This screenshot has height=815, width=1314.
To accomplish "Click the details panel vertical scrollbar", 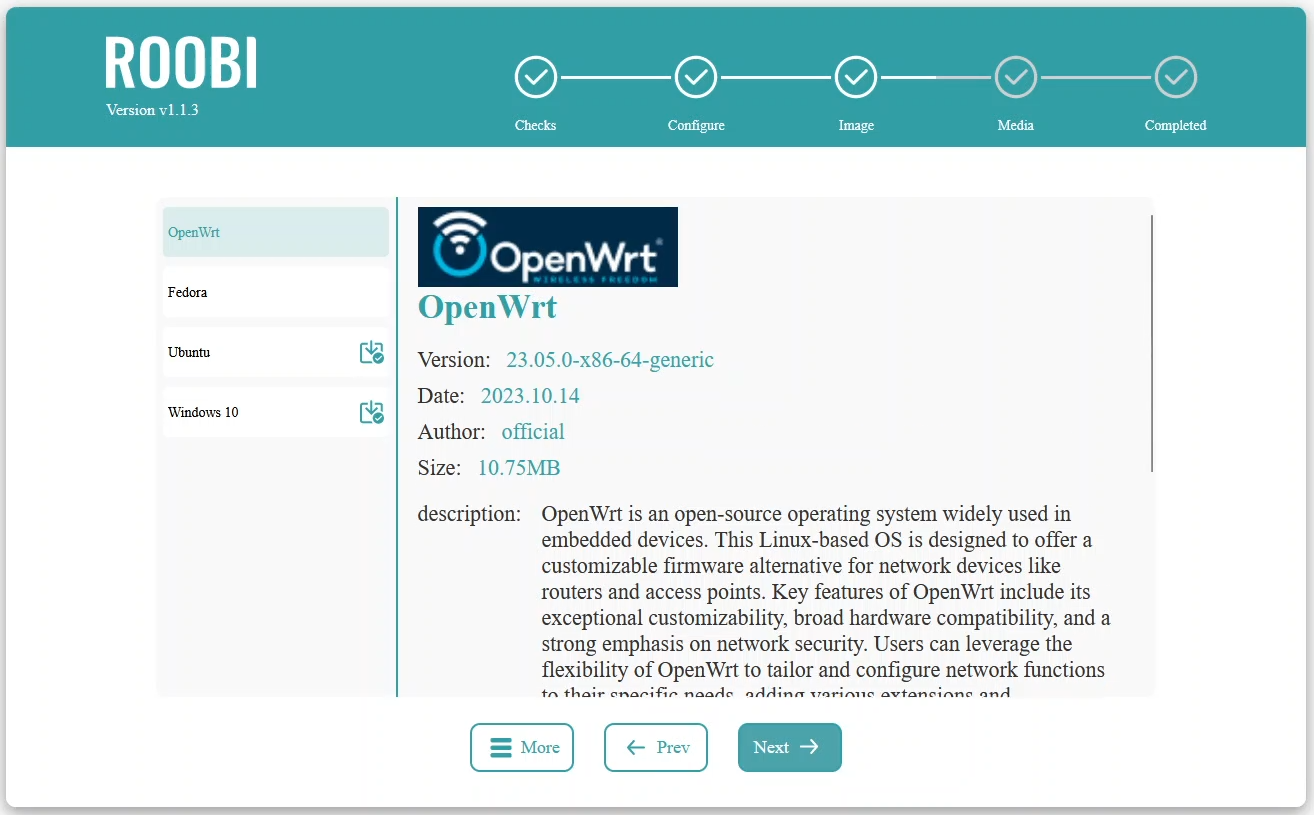I will point(1152,343).
